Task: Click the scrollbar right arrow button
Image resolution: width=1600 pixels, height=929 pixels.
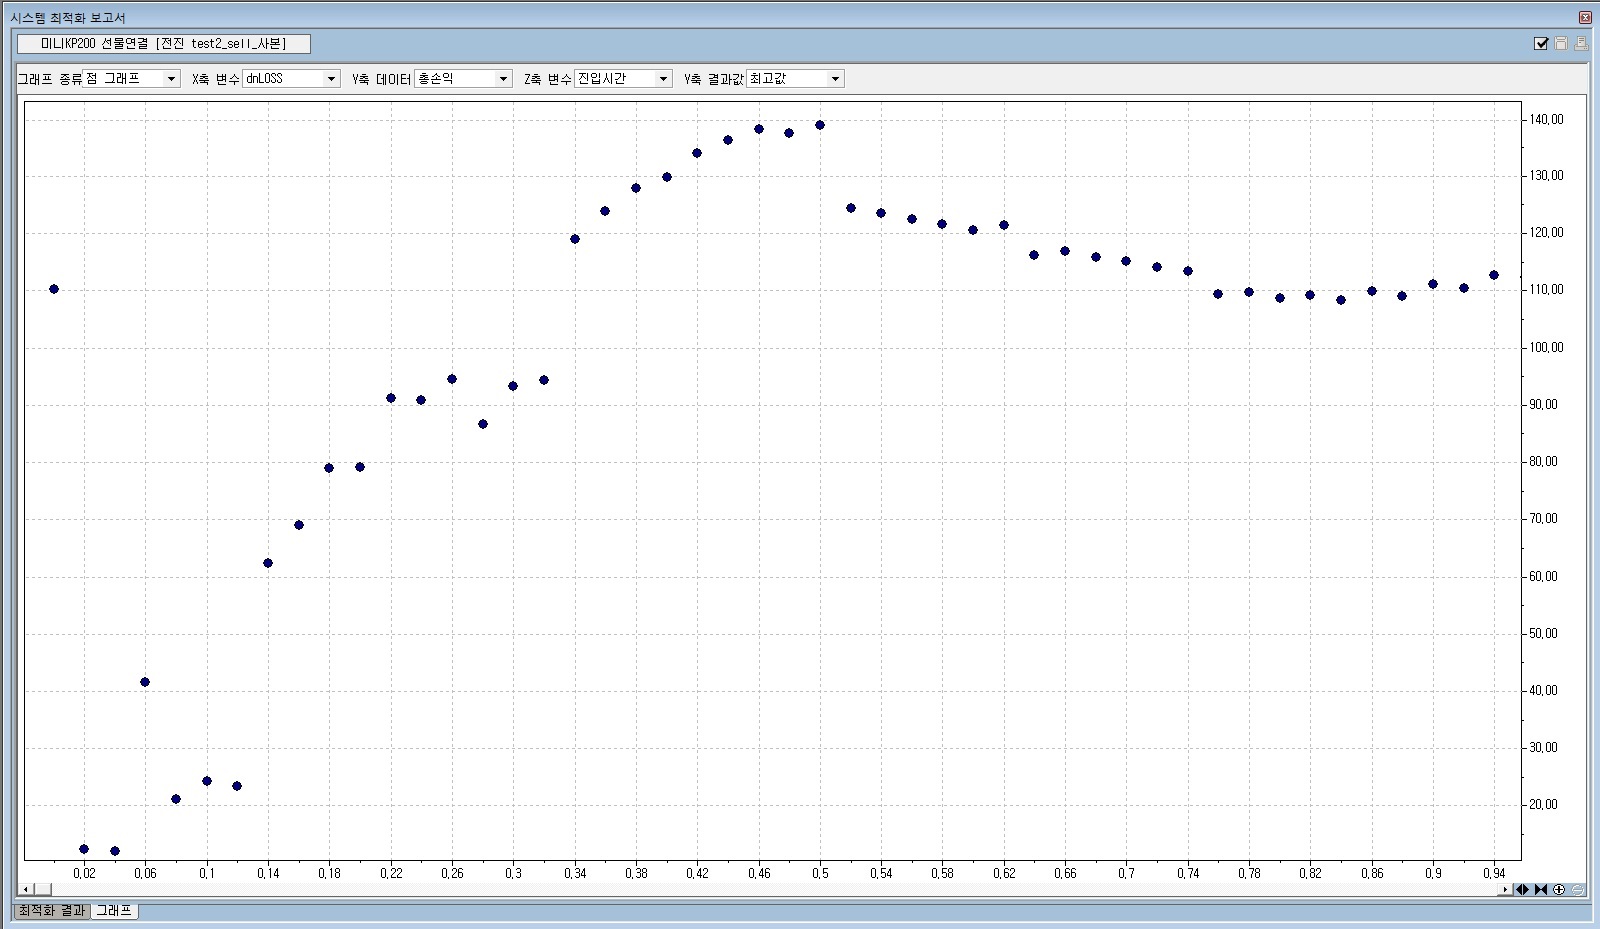Action: tap(1506, 889)
